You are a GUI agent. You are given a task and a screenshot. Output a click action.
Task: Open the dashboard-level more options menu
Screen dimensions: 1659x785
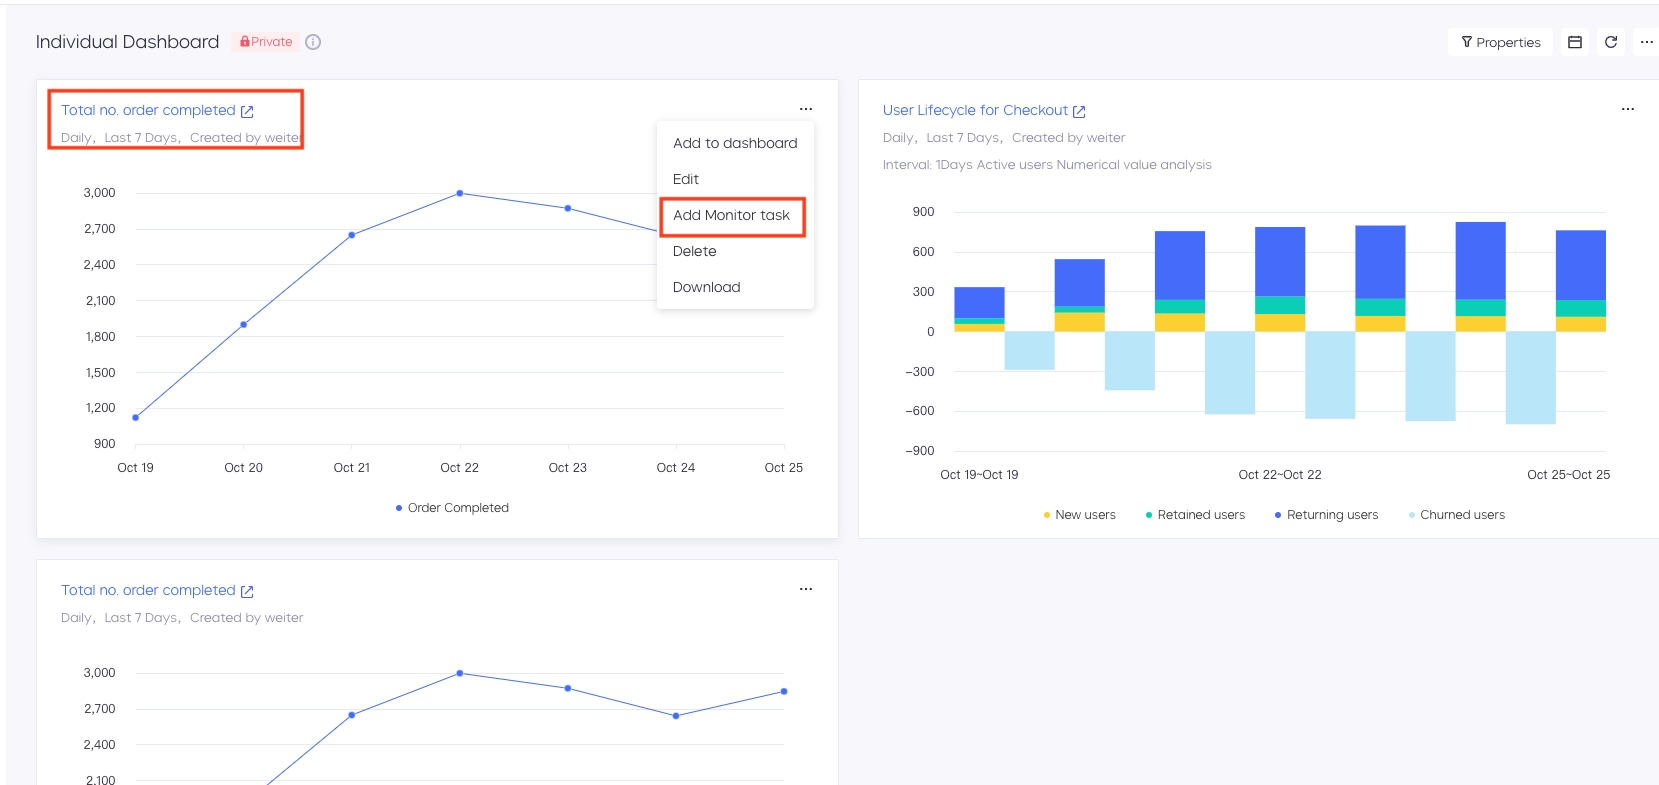coord(1647,42)
